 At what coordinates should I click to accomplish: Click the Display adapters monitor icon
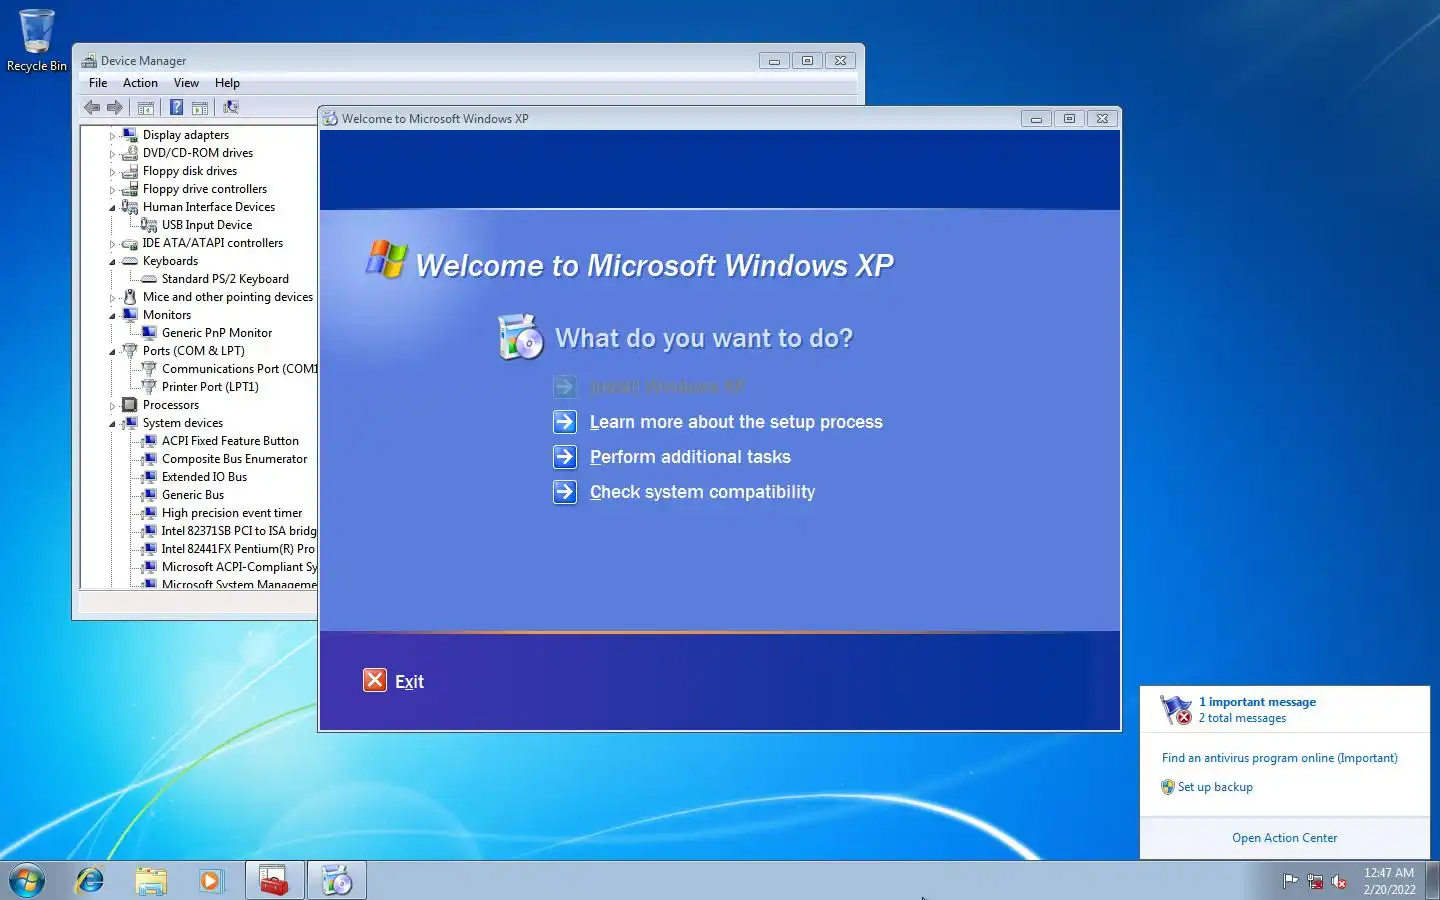pyautogui.click(x=129, y=135)
